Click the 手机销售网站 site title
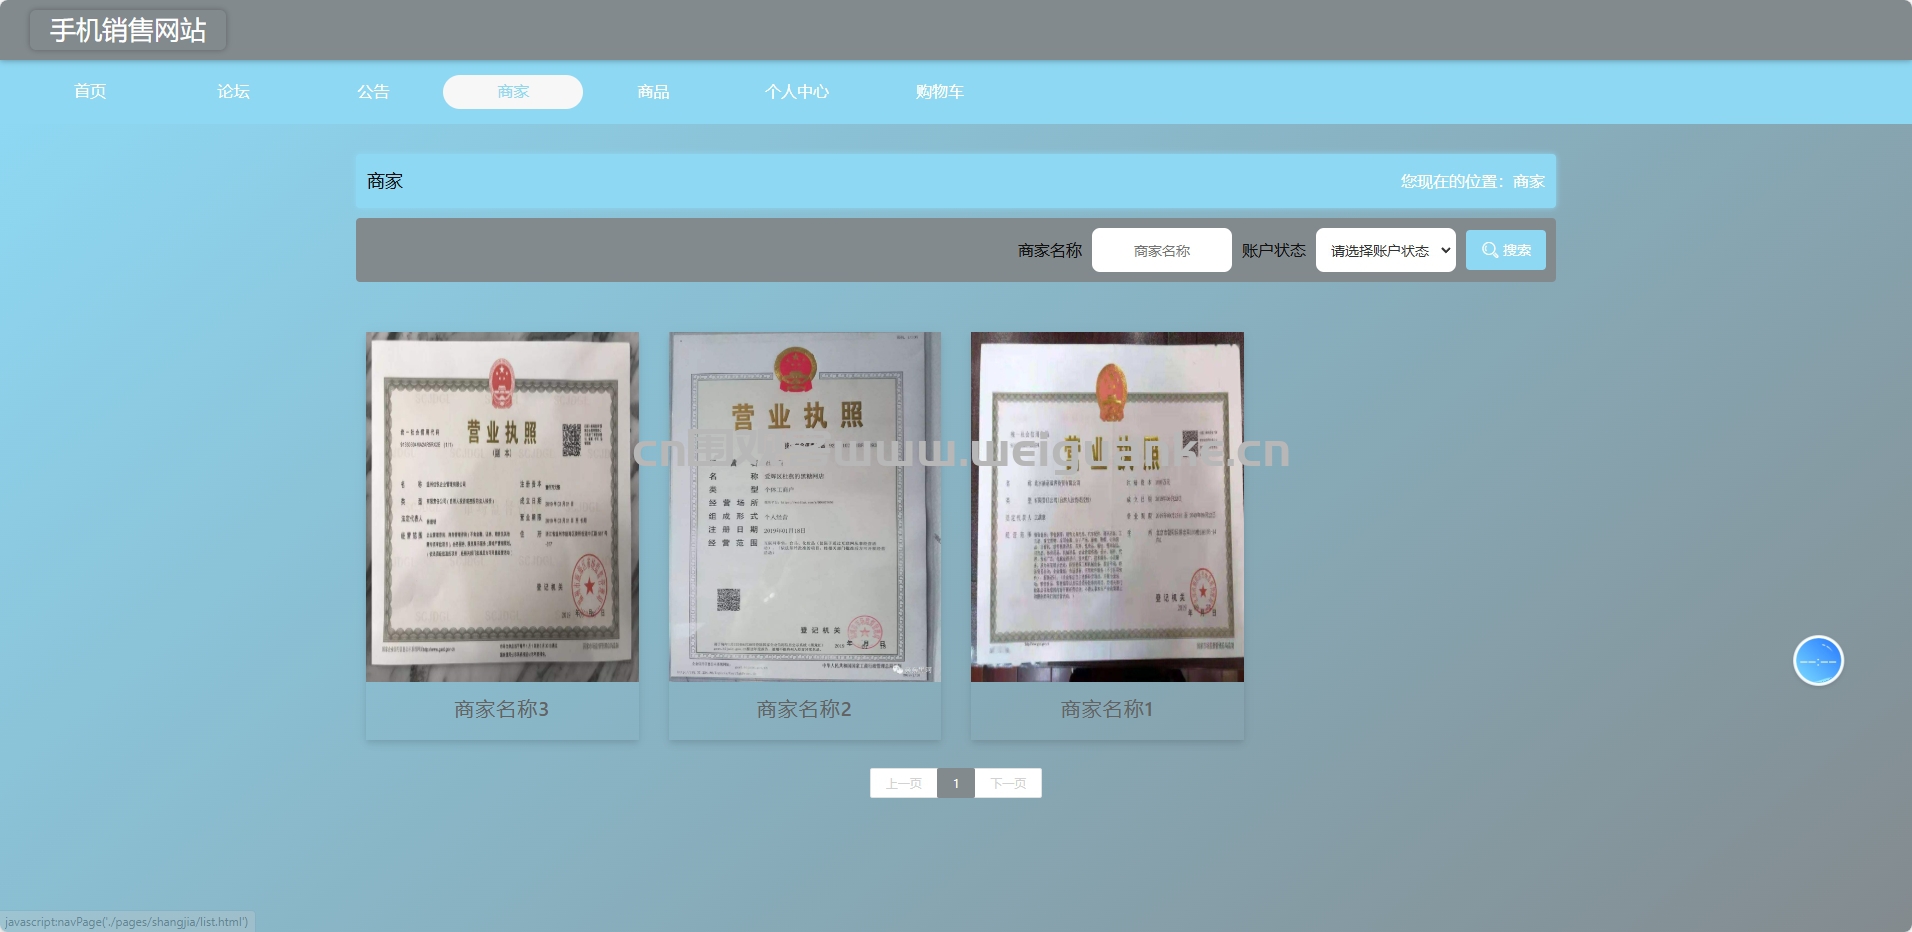This screenshot has width=1912, height=932. (128, 30)
